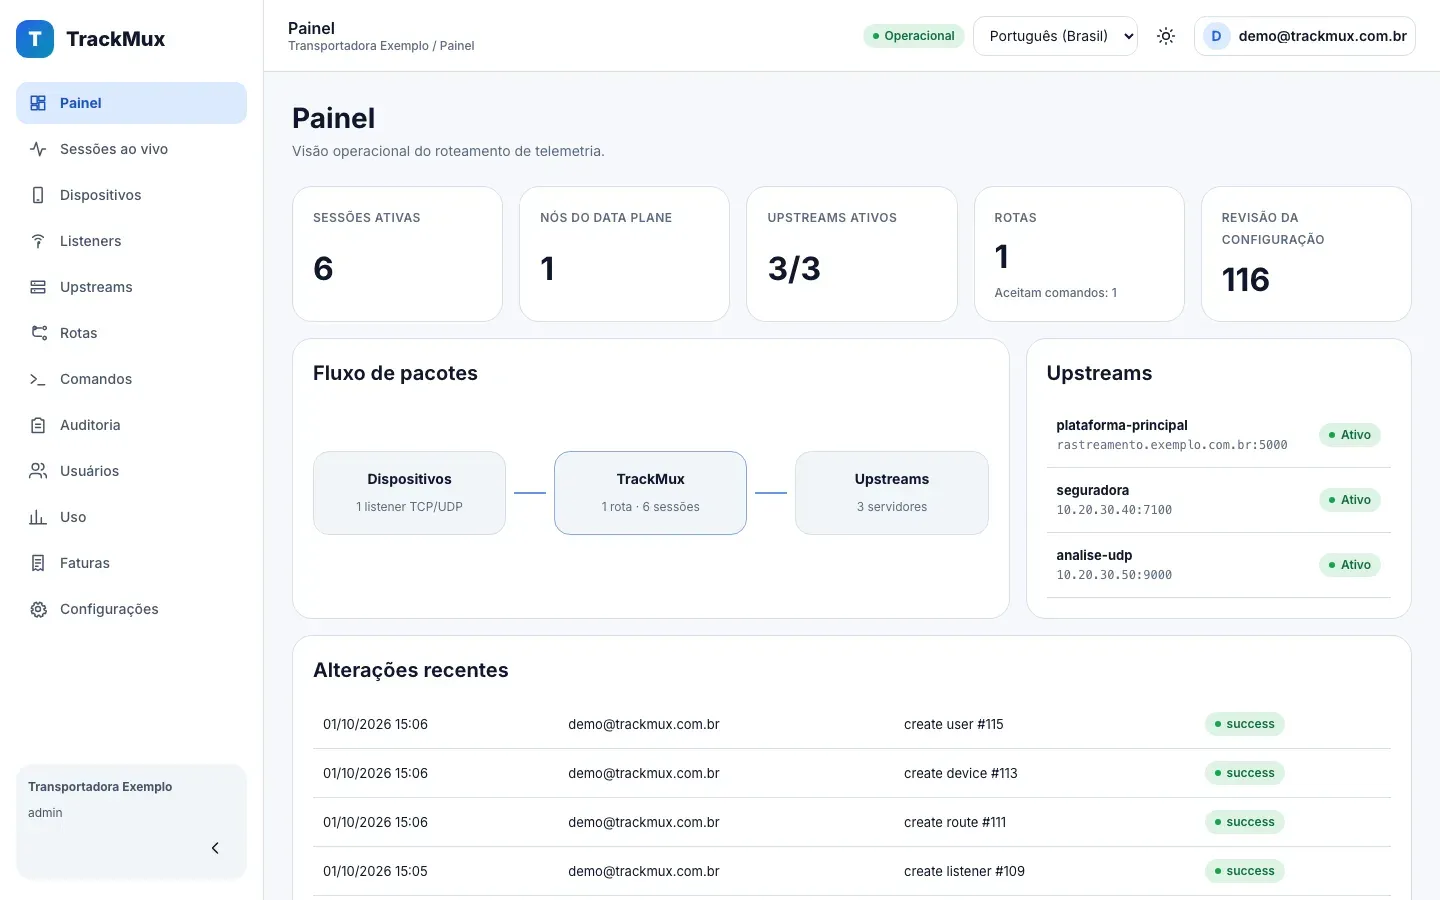Open the Faturas page
Screen dimensions: 1440x900
[131, 563]
